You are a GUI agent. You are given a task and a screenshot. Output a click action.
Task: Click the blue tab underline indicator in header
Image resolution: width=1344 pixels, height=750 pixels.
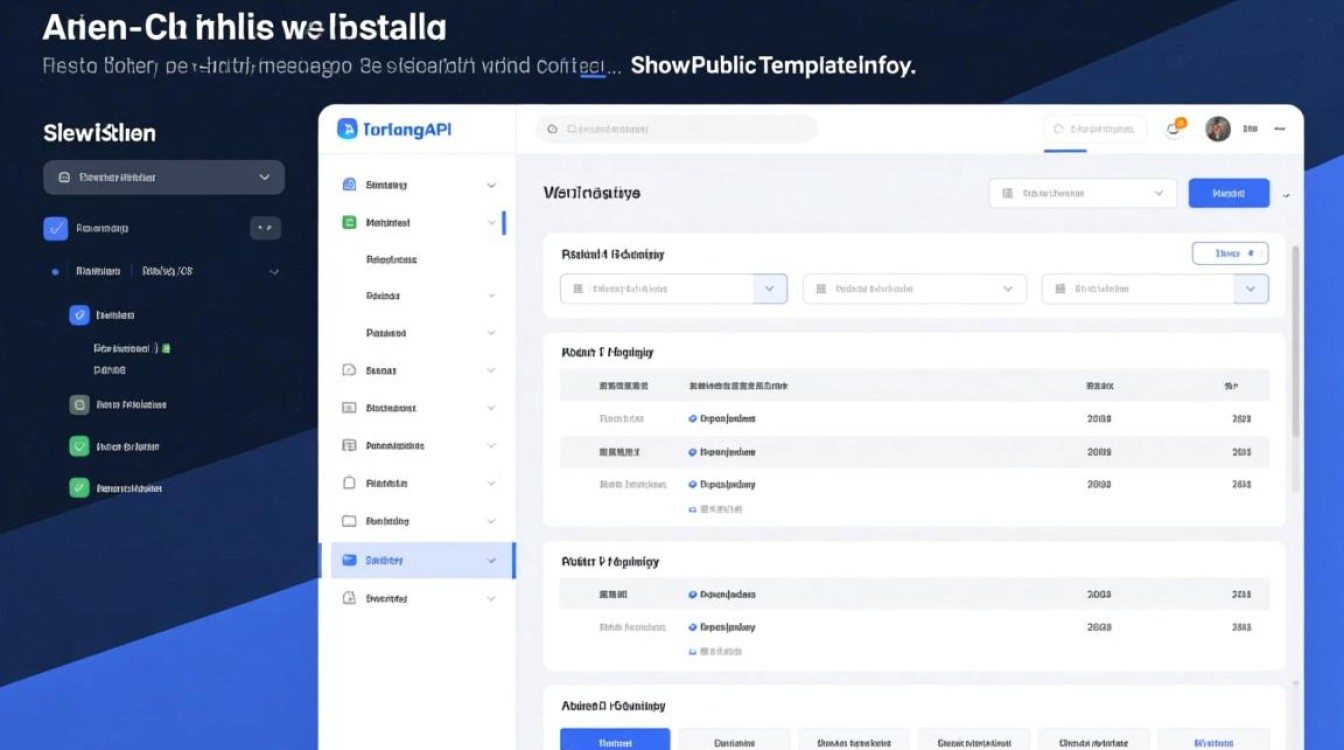point(1067,150)
